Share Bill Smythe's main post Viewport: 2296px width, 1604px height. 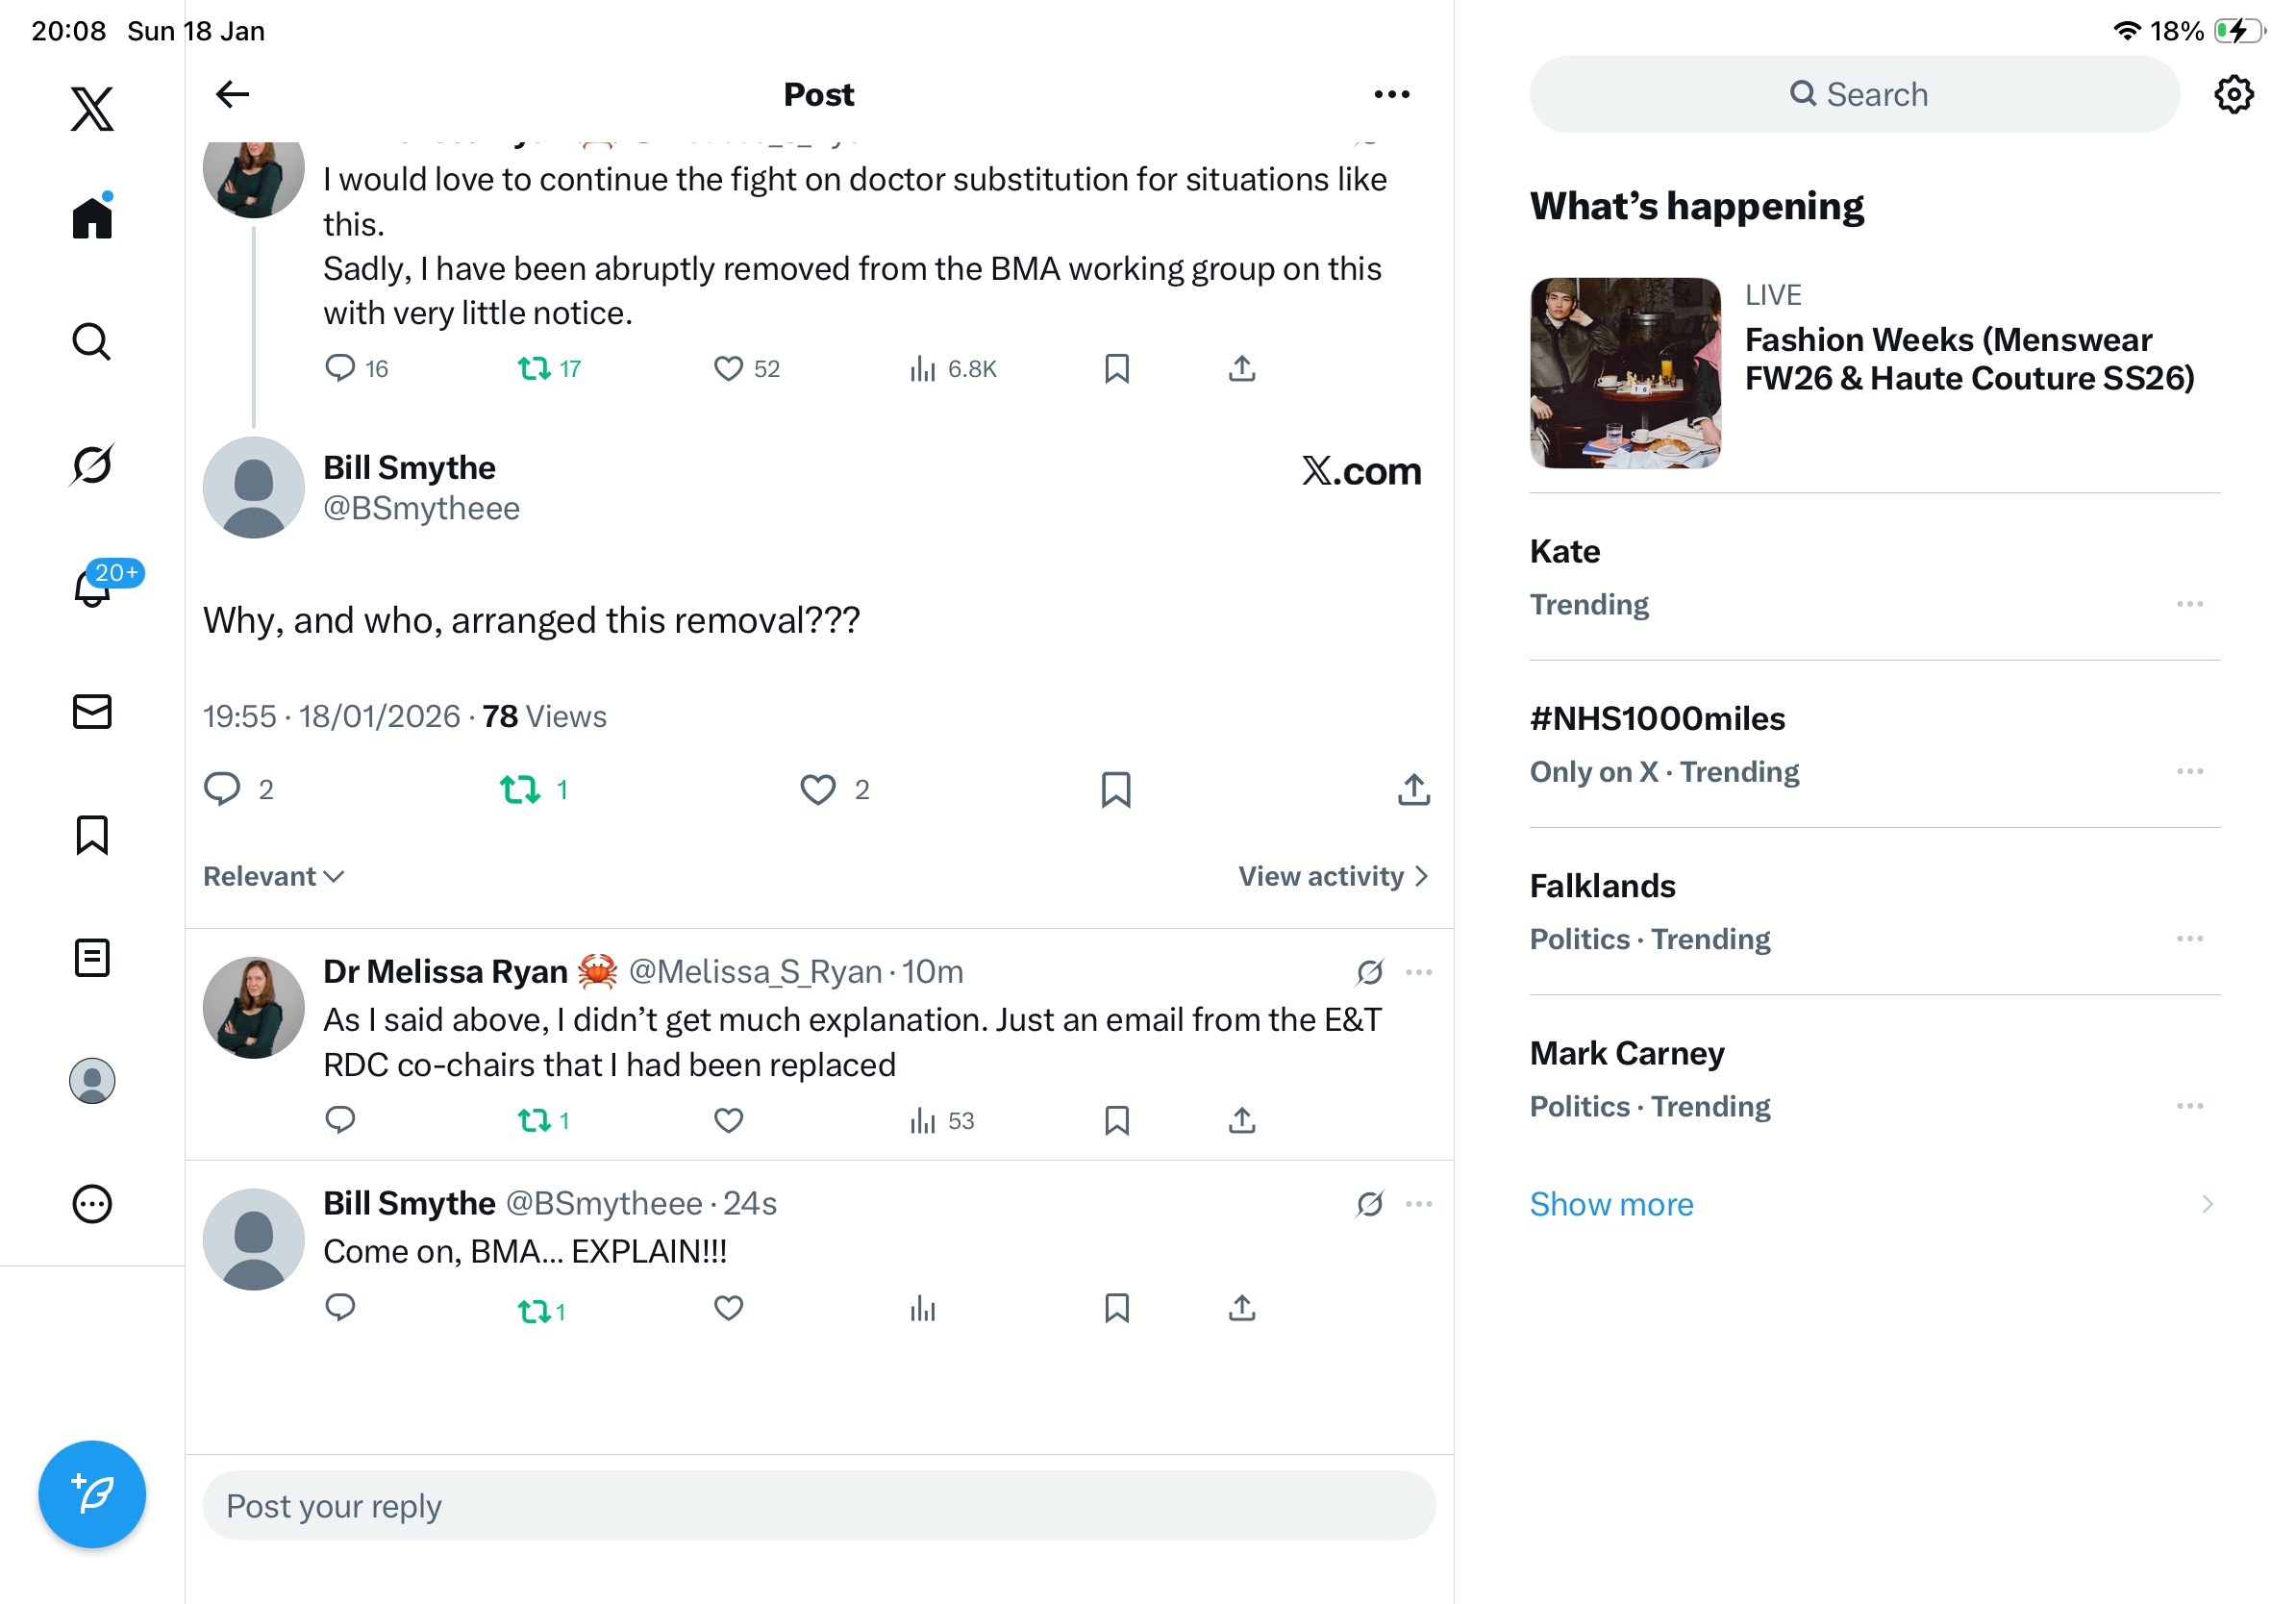[x=1413, y=790]
